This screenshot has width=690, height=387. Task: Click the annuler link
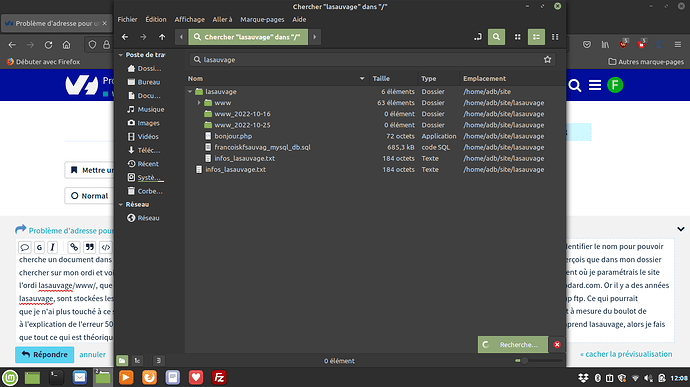coord(92,354)
